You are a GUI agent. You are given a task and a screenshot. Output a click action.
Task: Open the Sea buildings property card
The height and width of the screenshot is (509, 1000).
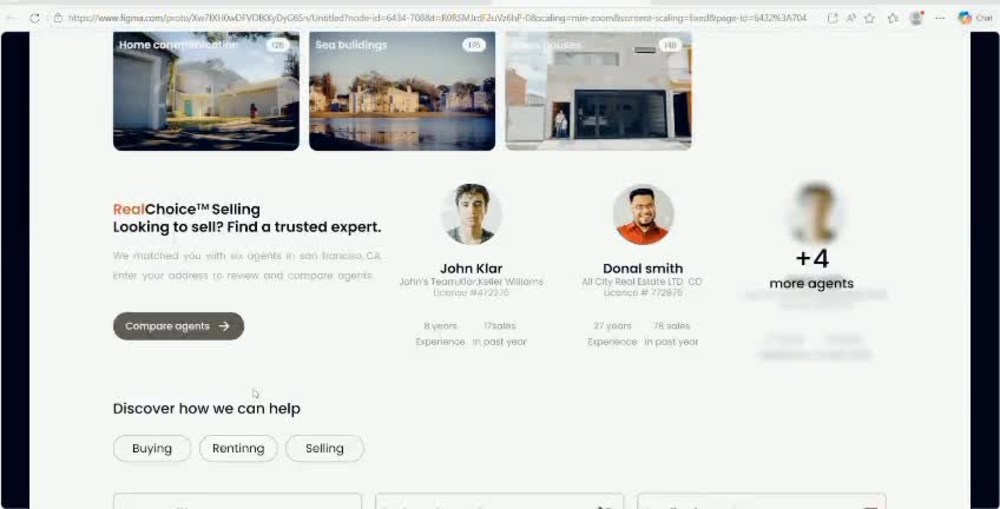coord(402,91)
